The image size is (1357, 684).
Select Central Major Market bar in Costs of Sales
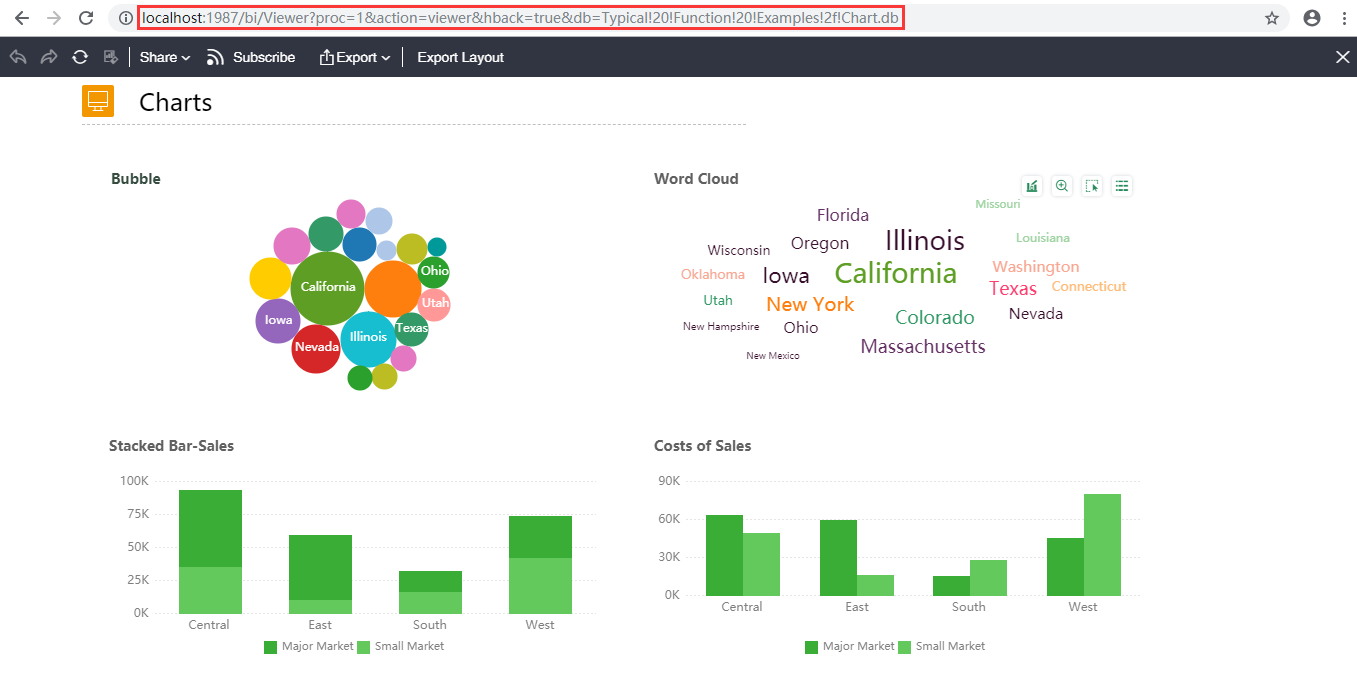pos(724,555)
